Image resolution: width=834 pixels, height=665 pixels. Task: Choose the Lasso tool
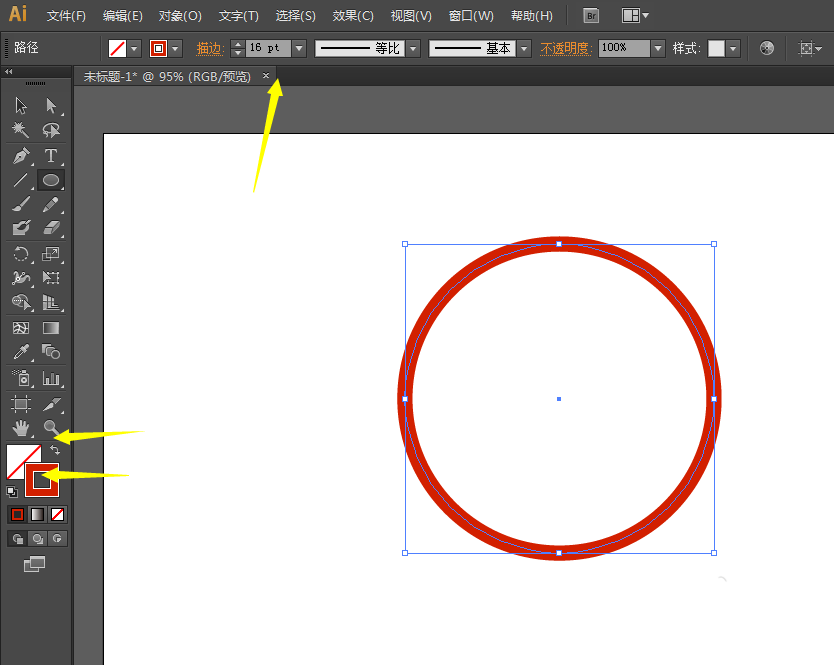(x=51, y=129)
